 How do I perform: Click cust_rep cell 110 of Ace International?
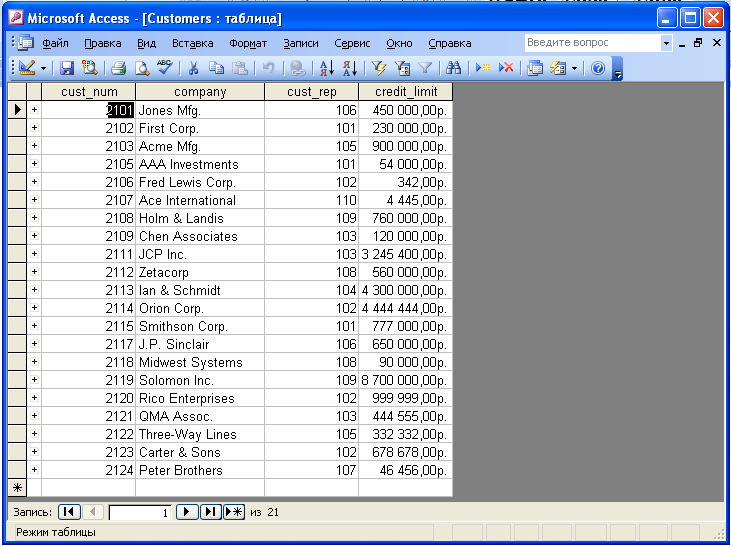pos(311,200)
